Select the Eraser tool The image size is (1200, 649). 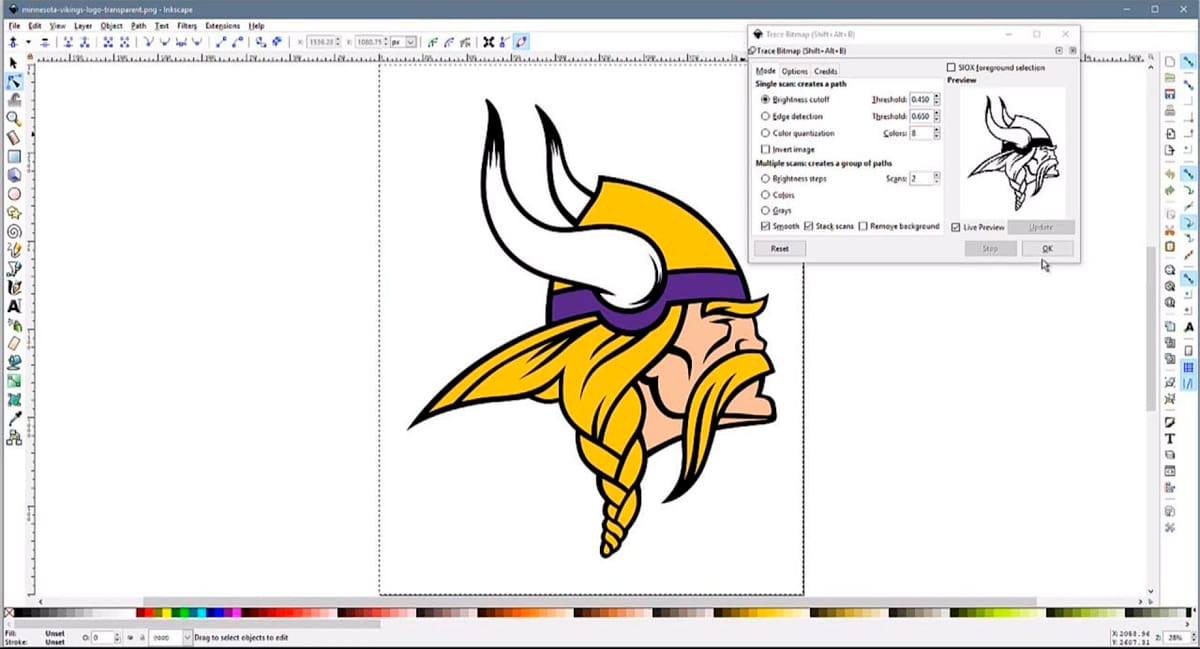[14, 343]
